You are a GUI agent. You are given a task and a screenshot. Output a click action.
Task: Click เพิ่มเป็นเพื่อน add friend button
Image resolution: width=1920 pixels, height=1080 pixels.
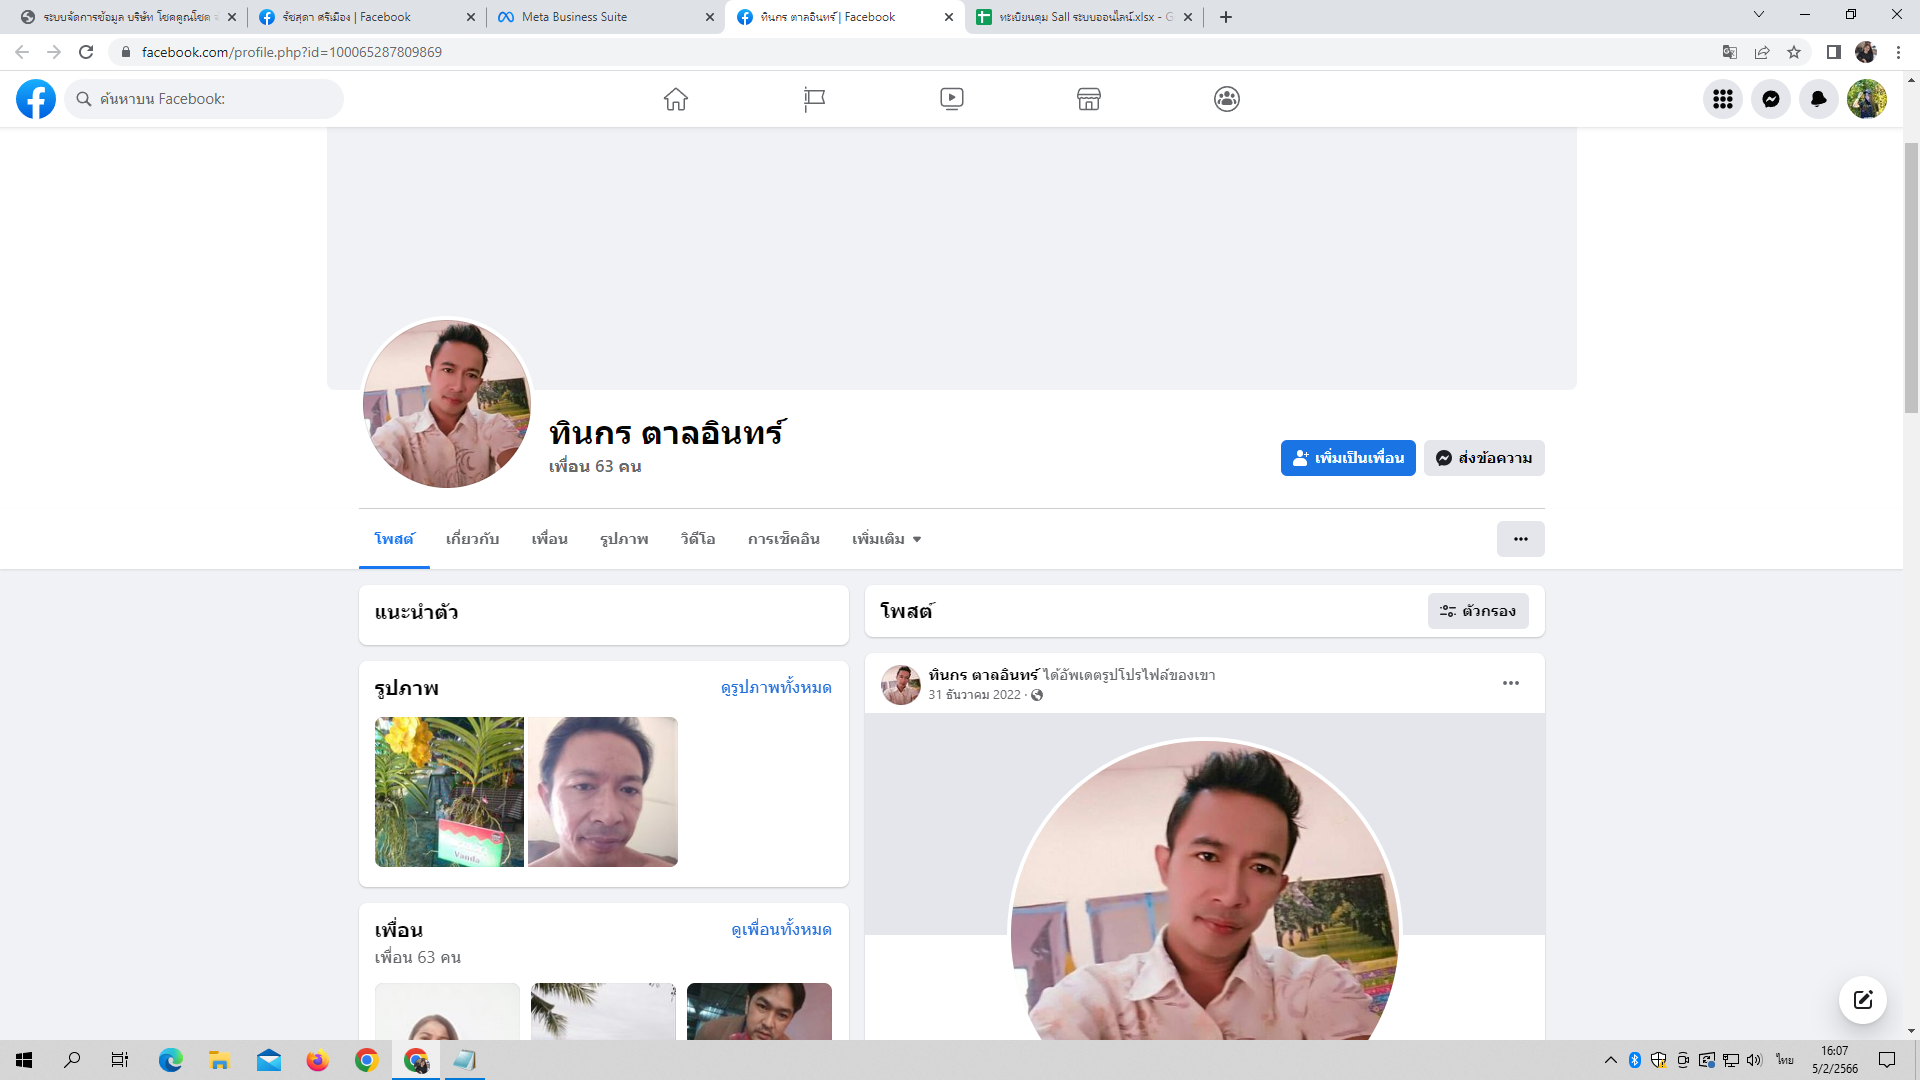[x=1347, y=458]
